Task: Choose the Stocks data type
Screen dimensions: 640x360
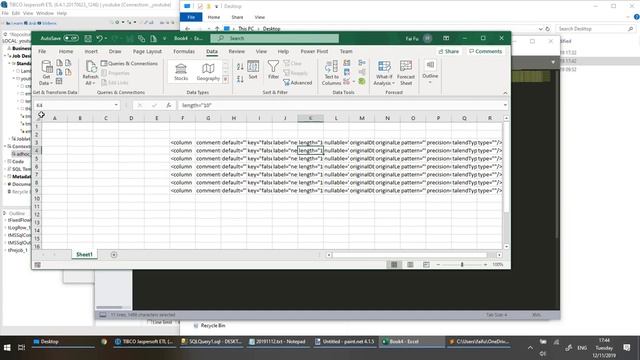Action: click(x=181, y=72)
